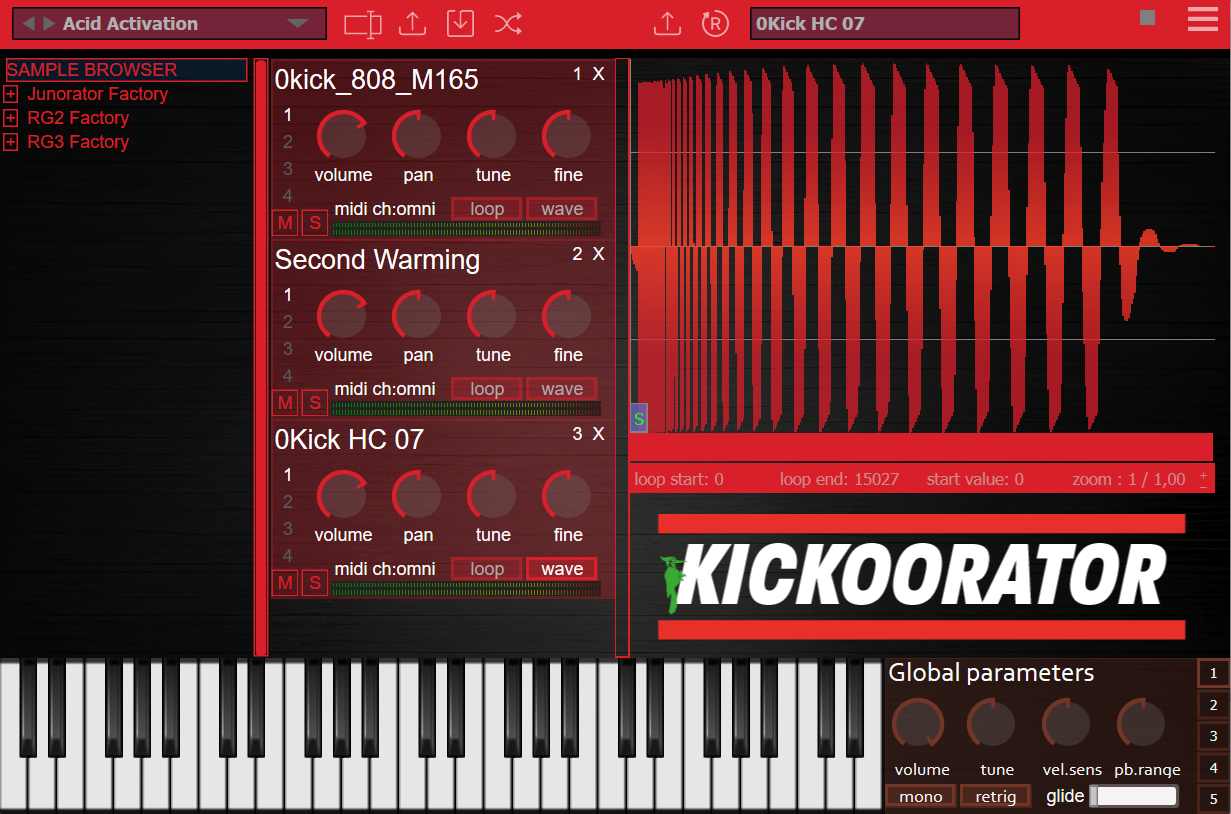Click the randomize shuffle icon
This screenshot has width=1231, height=814.
coord(509,24)
